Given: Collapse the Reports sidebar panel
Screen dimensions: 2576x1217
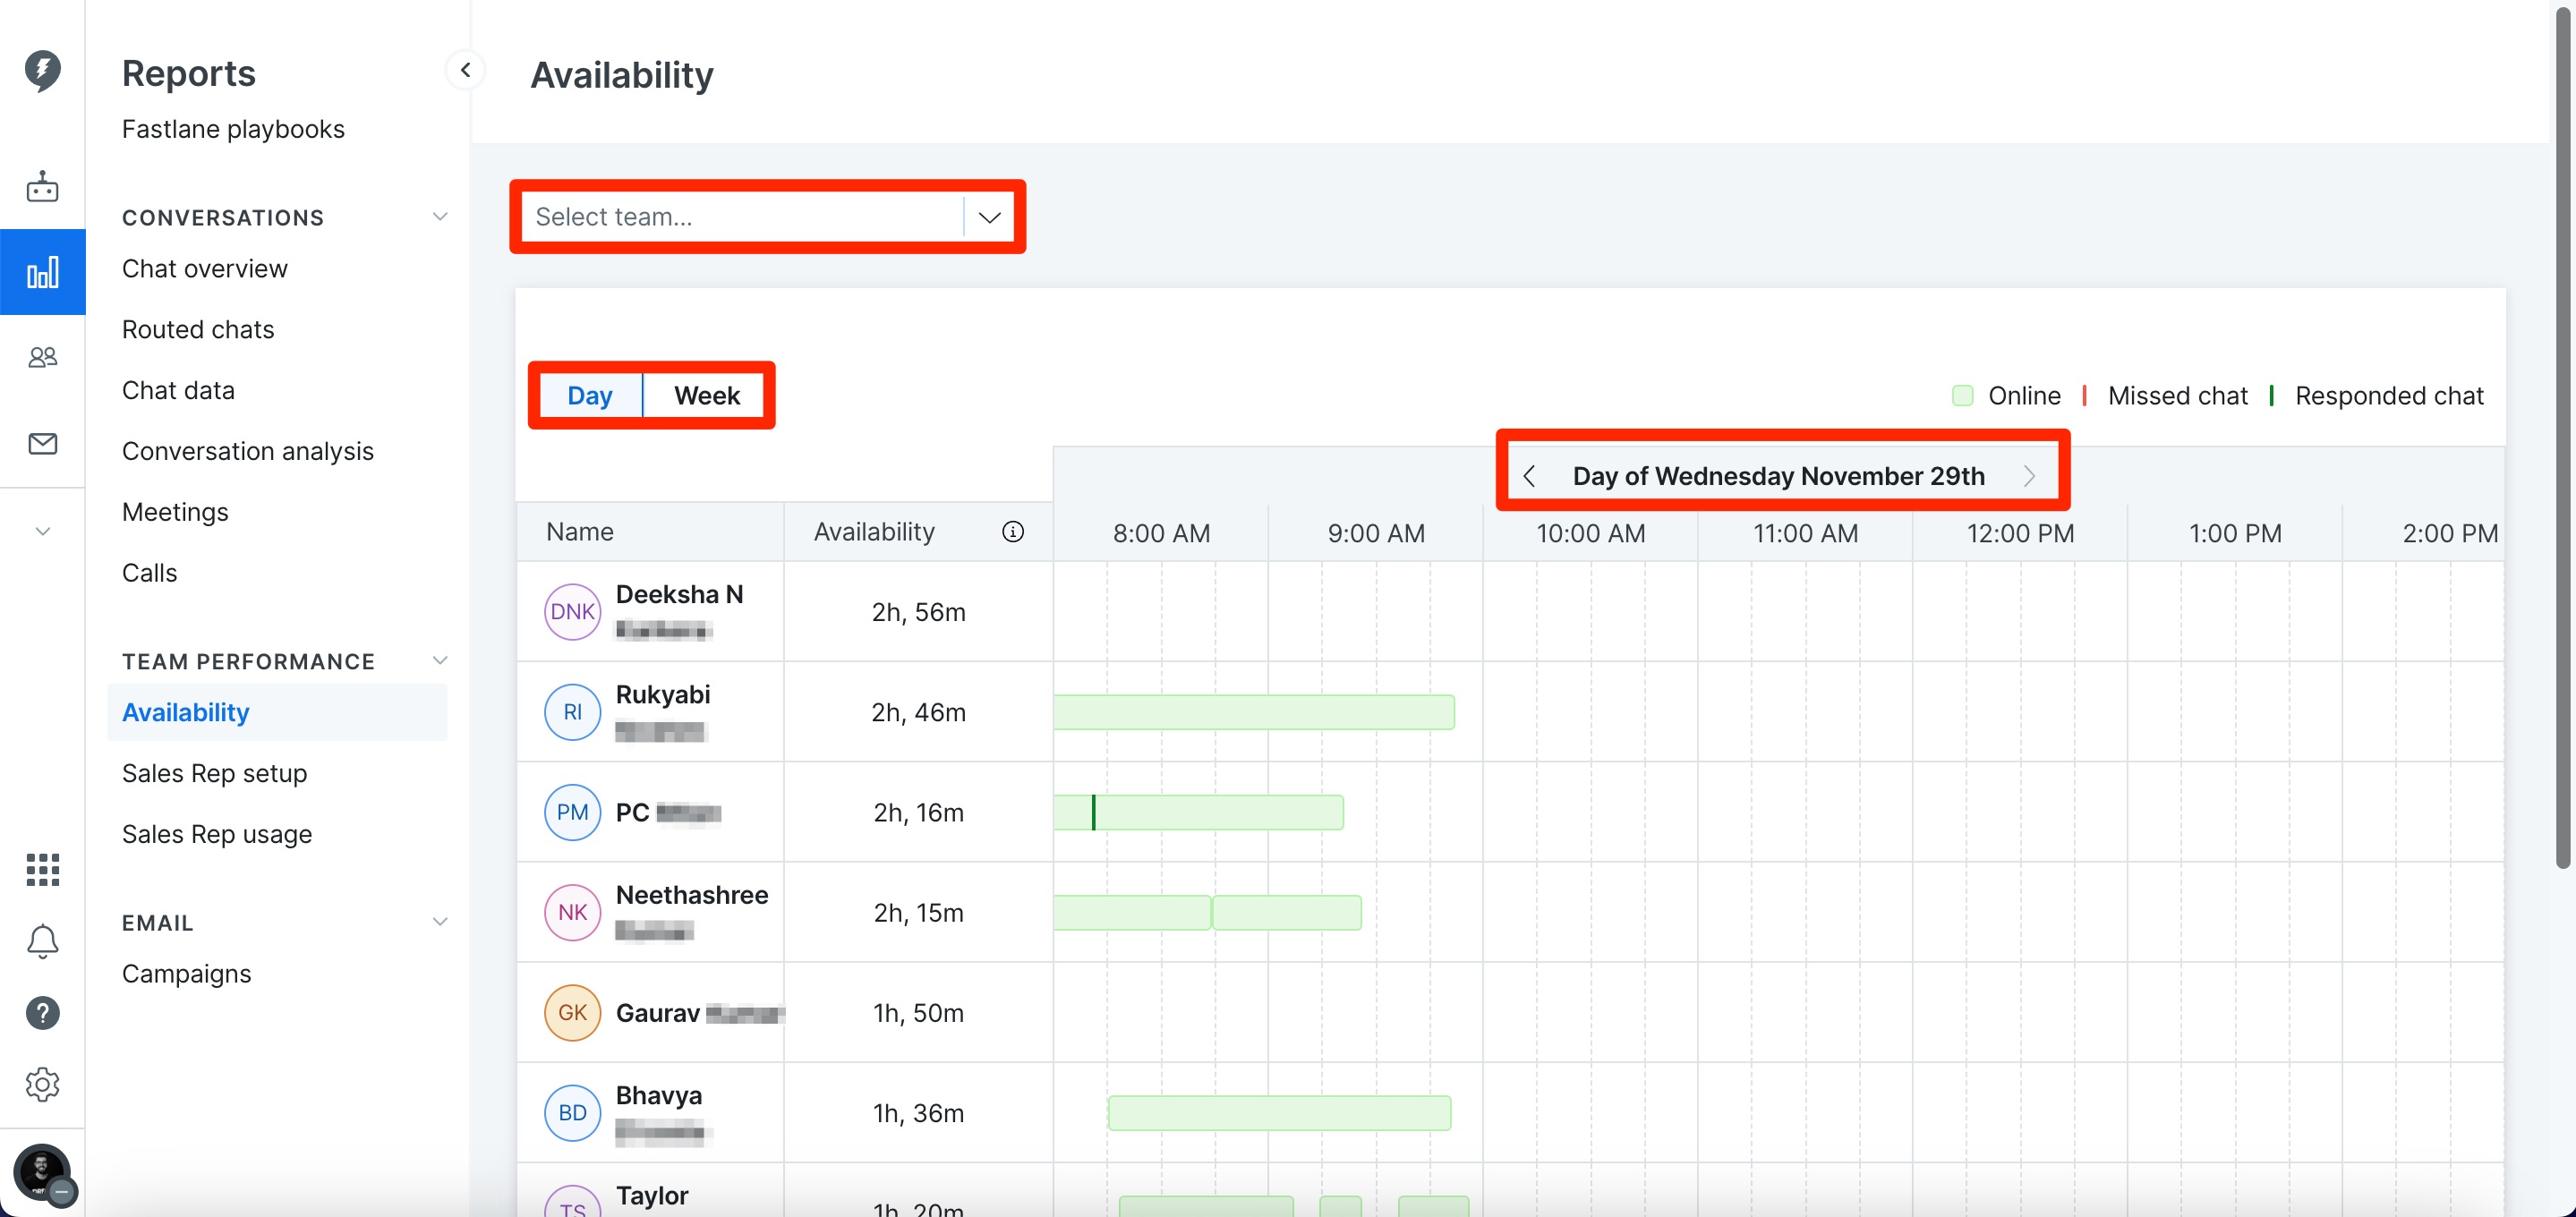Looking at the screenshot, I should (465, 70).
